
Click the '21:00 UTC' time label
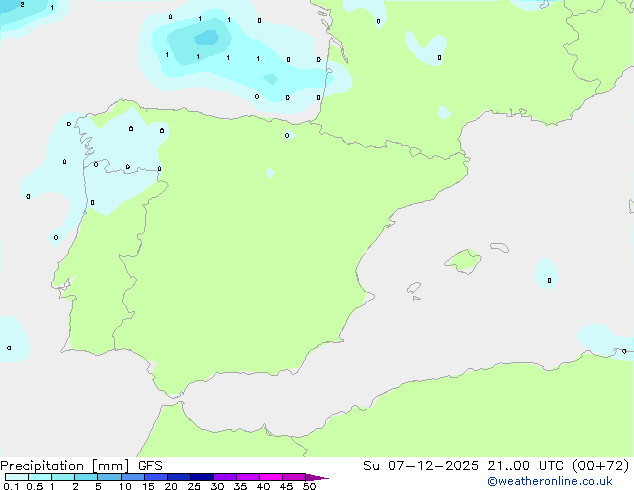click(526, 466)
